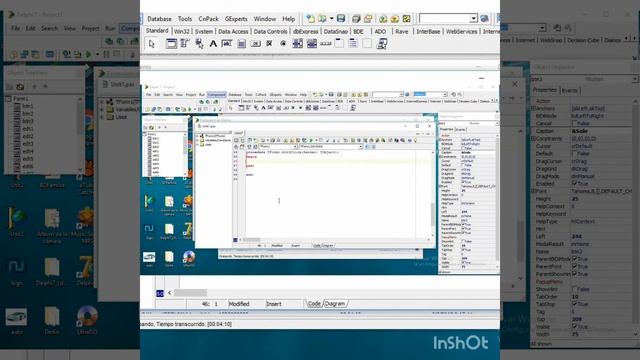Select the ActionList component icon
The image size is (640, 360).
coord(382,44)
